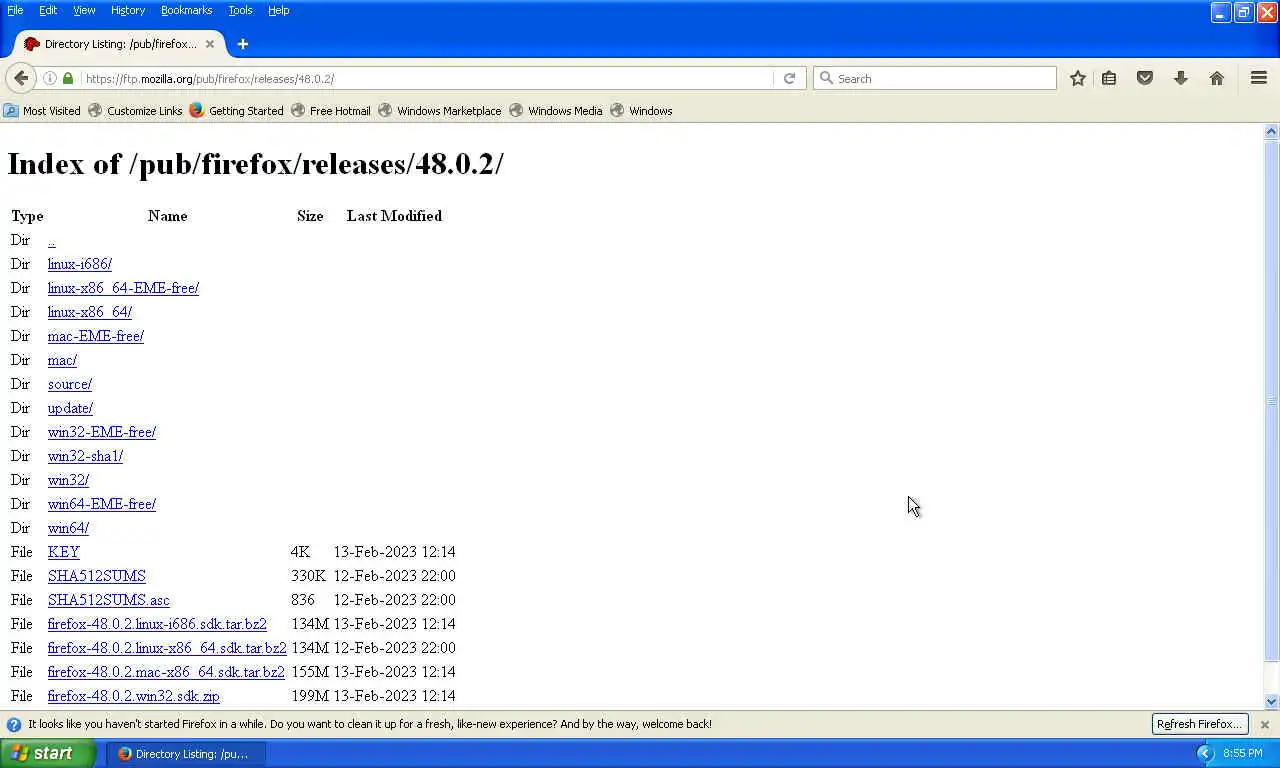Image resolution: width=1280 pixels, height=768 pixels.
Task: Open the View menu
Action: [84, 10]
